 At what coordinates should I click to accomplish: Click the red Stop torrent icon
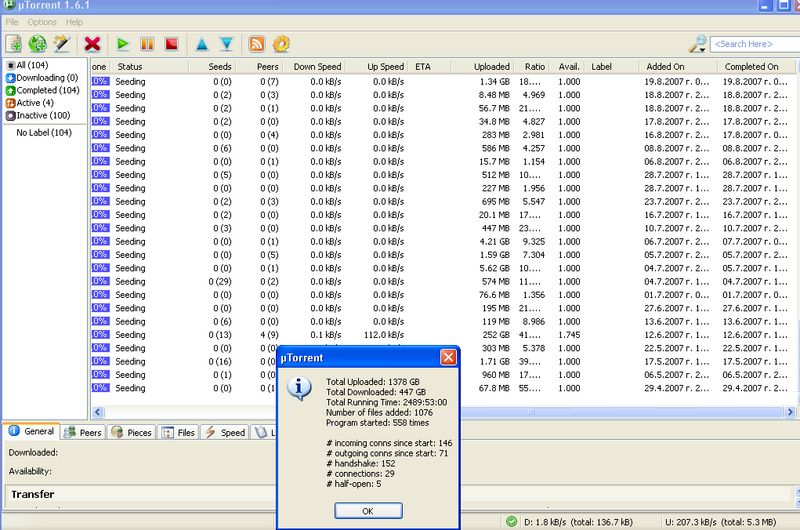[x=171, y=44]
